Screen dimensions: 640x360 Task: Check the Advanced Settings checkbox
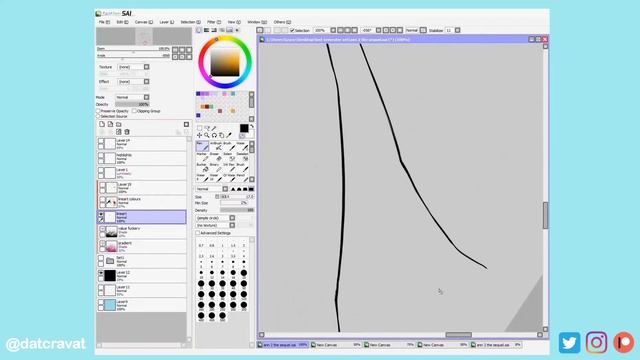click(x=198, y=233)
